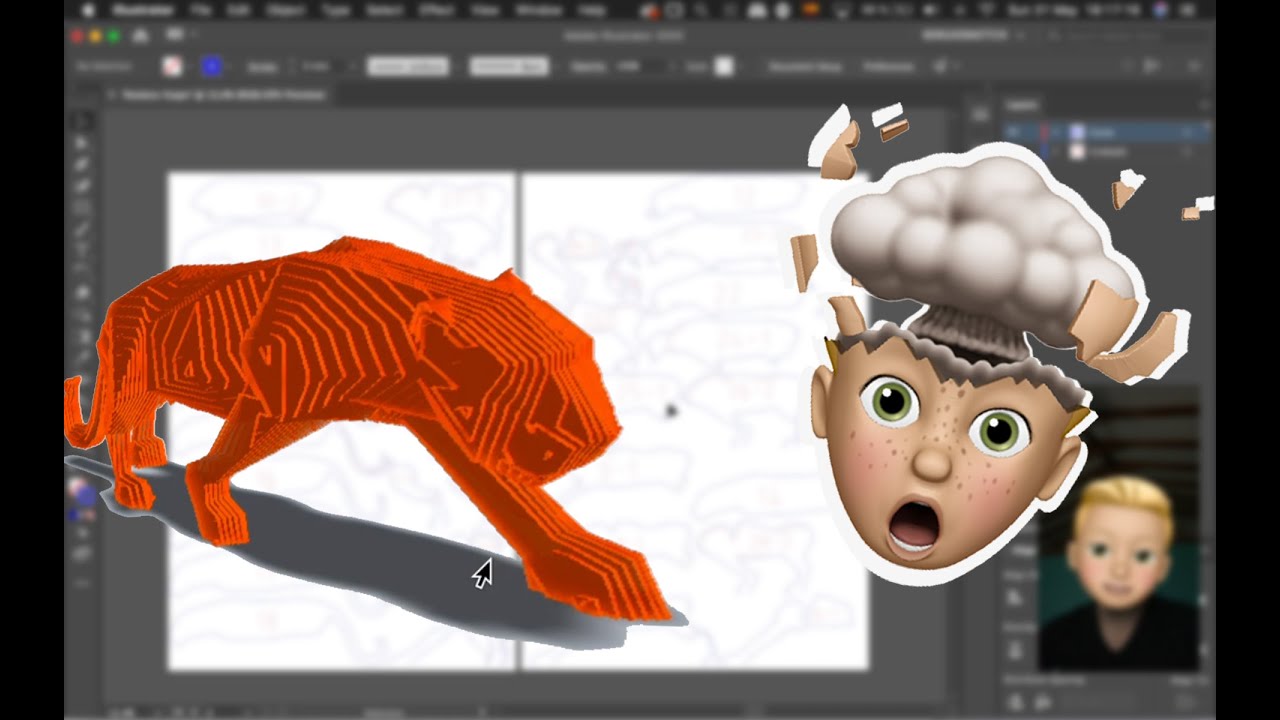Image resolution: width=1280 pixels, height=720 pixels.
Task: Click the blue Stroke color swatch
Action: pyautogui.click(x=211, y=66)
